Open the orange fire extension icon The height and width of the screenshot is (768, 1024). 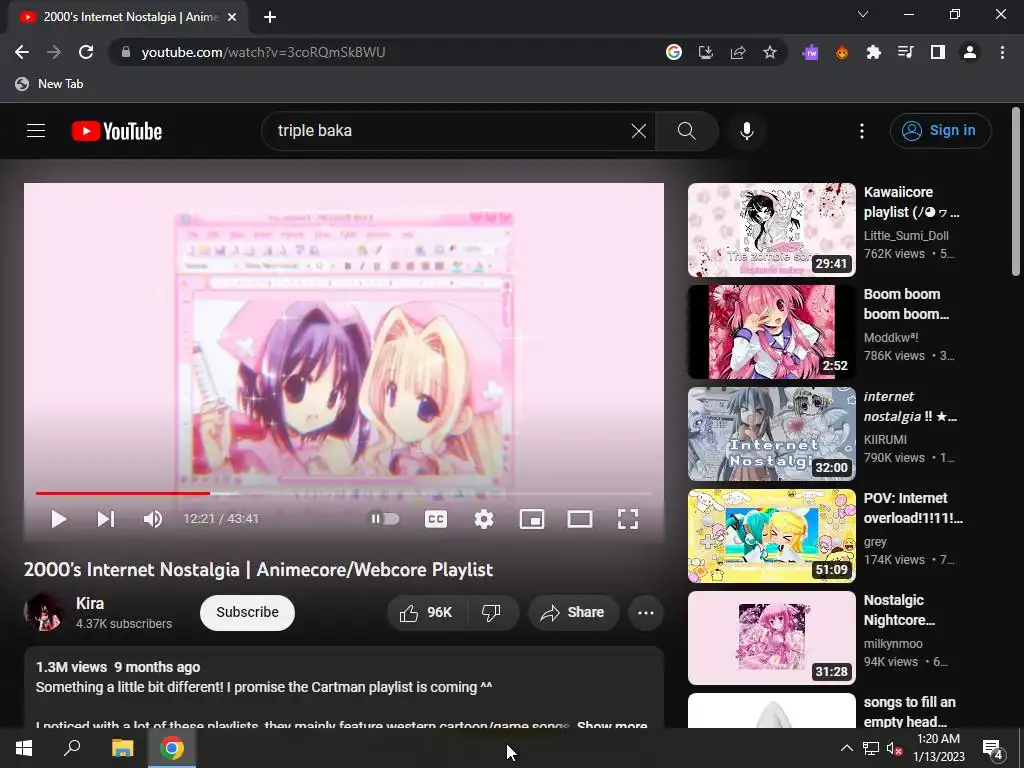842,52
